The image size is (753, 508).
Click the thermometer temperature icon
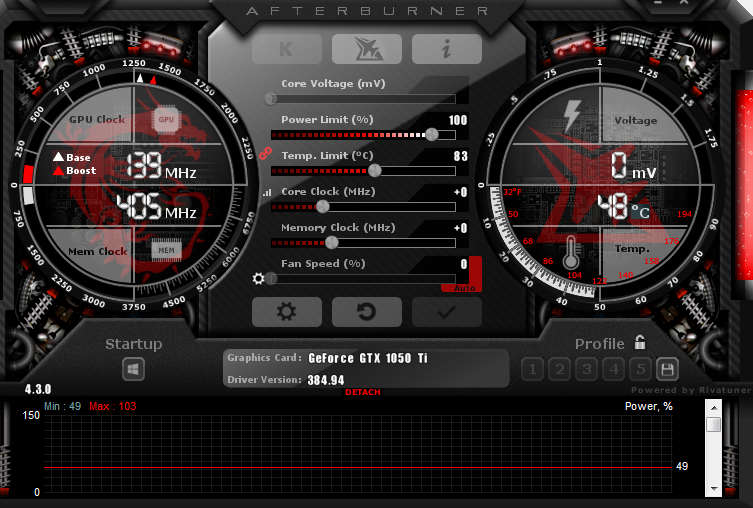pos(571,253)
